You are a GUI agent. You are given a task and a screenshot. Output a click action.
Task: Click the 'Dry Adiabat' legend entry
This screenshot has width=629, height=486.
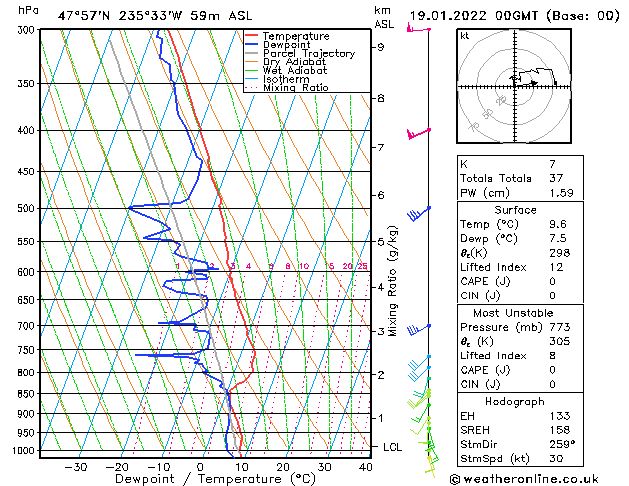tap(294, 62)
